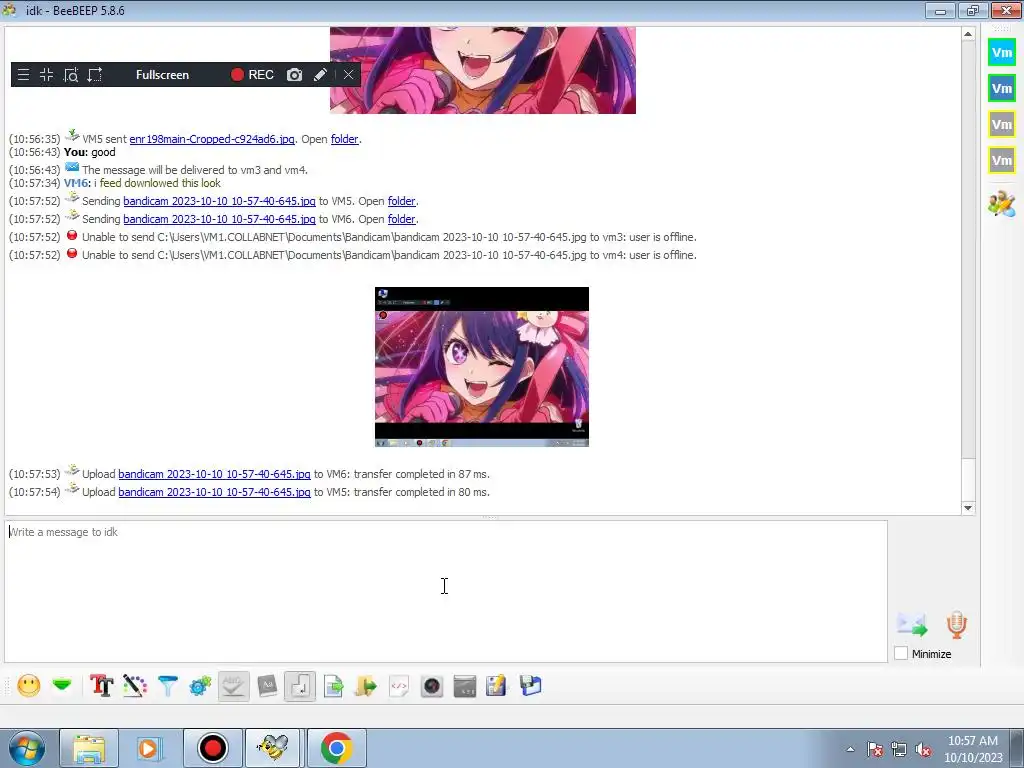
Task: Click the Bandicam drawing pencil icon
Action: [320, 75]
